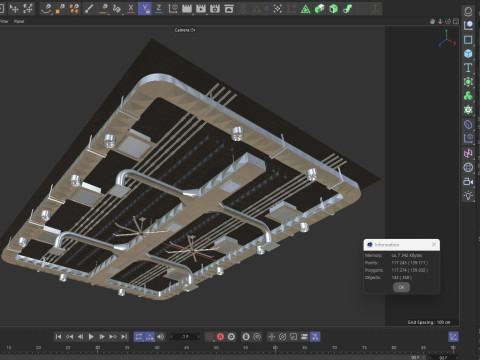480x360 pixels.
Task: Close the Information dialog
Action: pos(434,245)
